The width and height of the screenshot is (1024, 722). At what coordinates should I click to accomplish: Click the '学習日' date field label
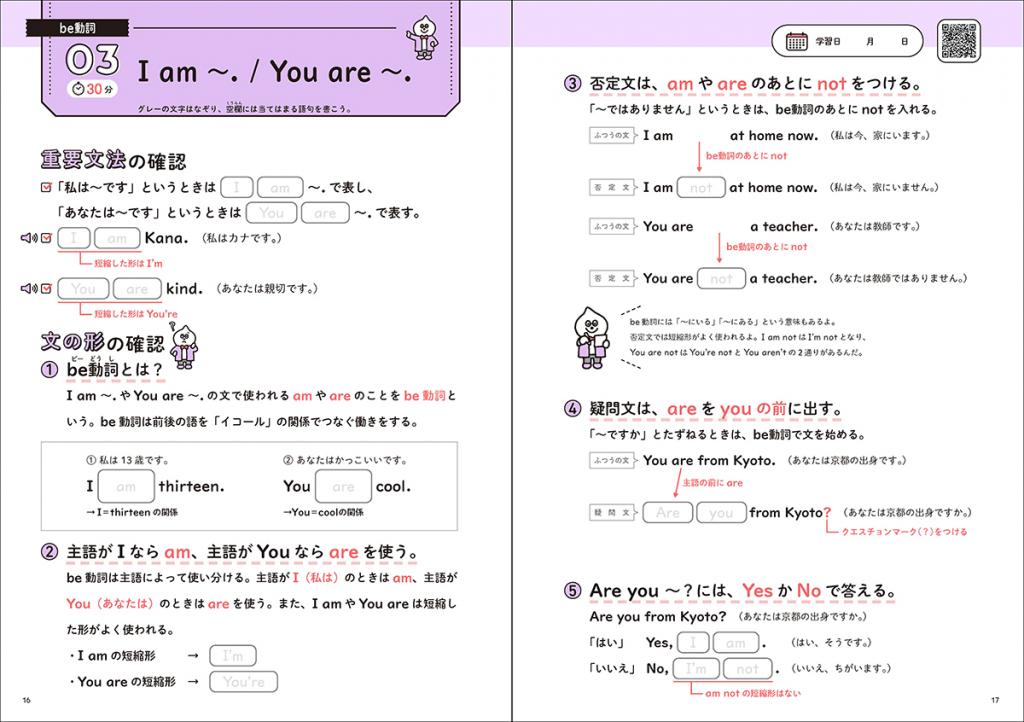pos(828,41)
